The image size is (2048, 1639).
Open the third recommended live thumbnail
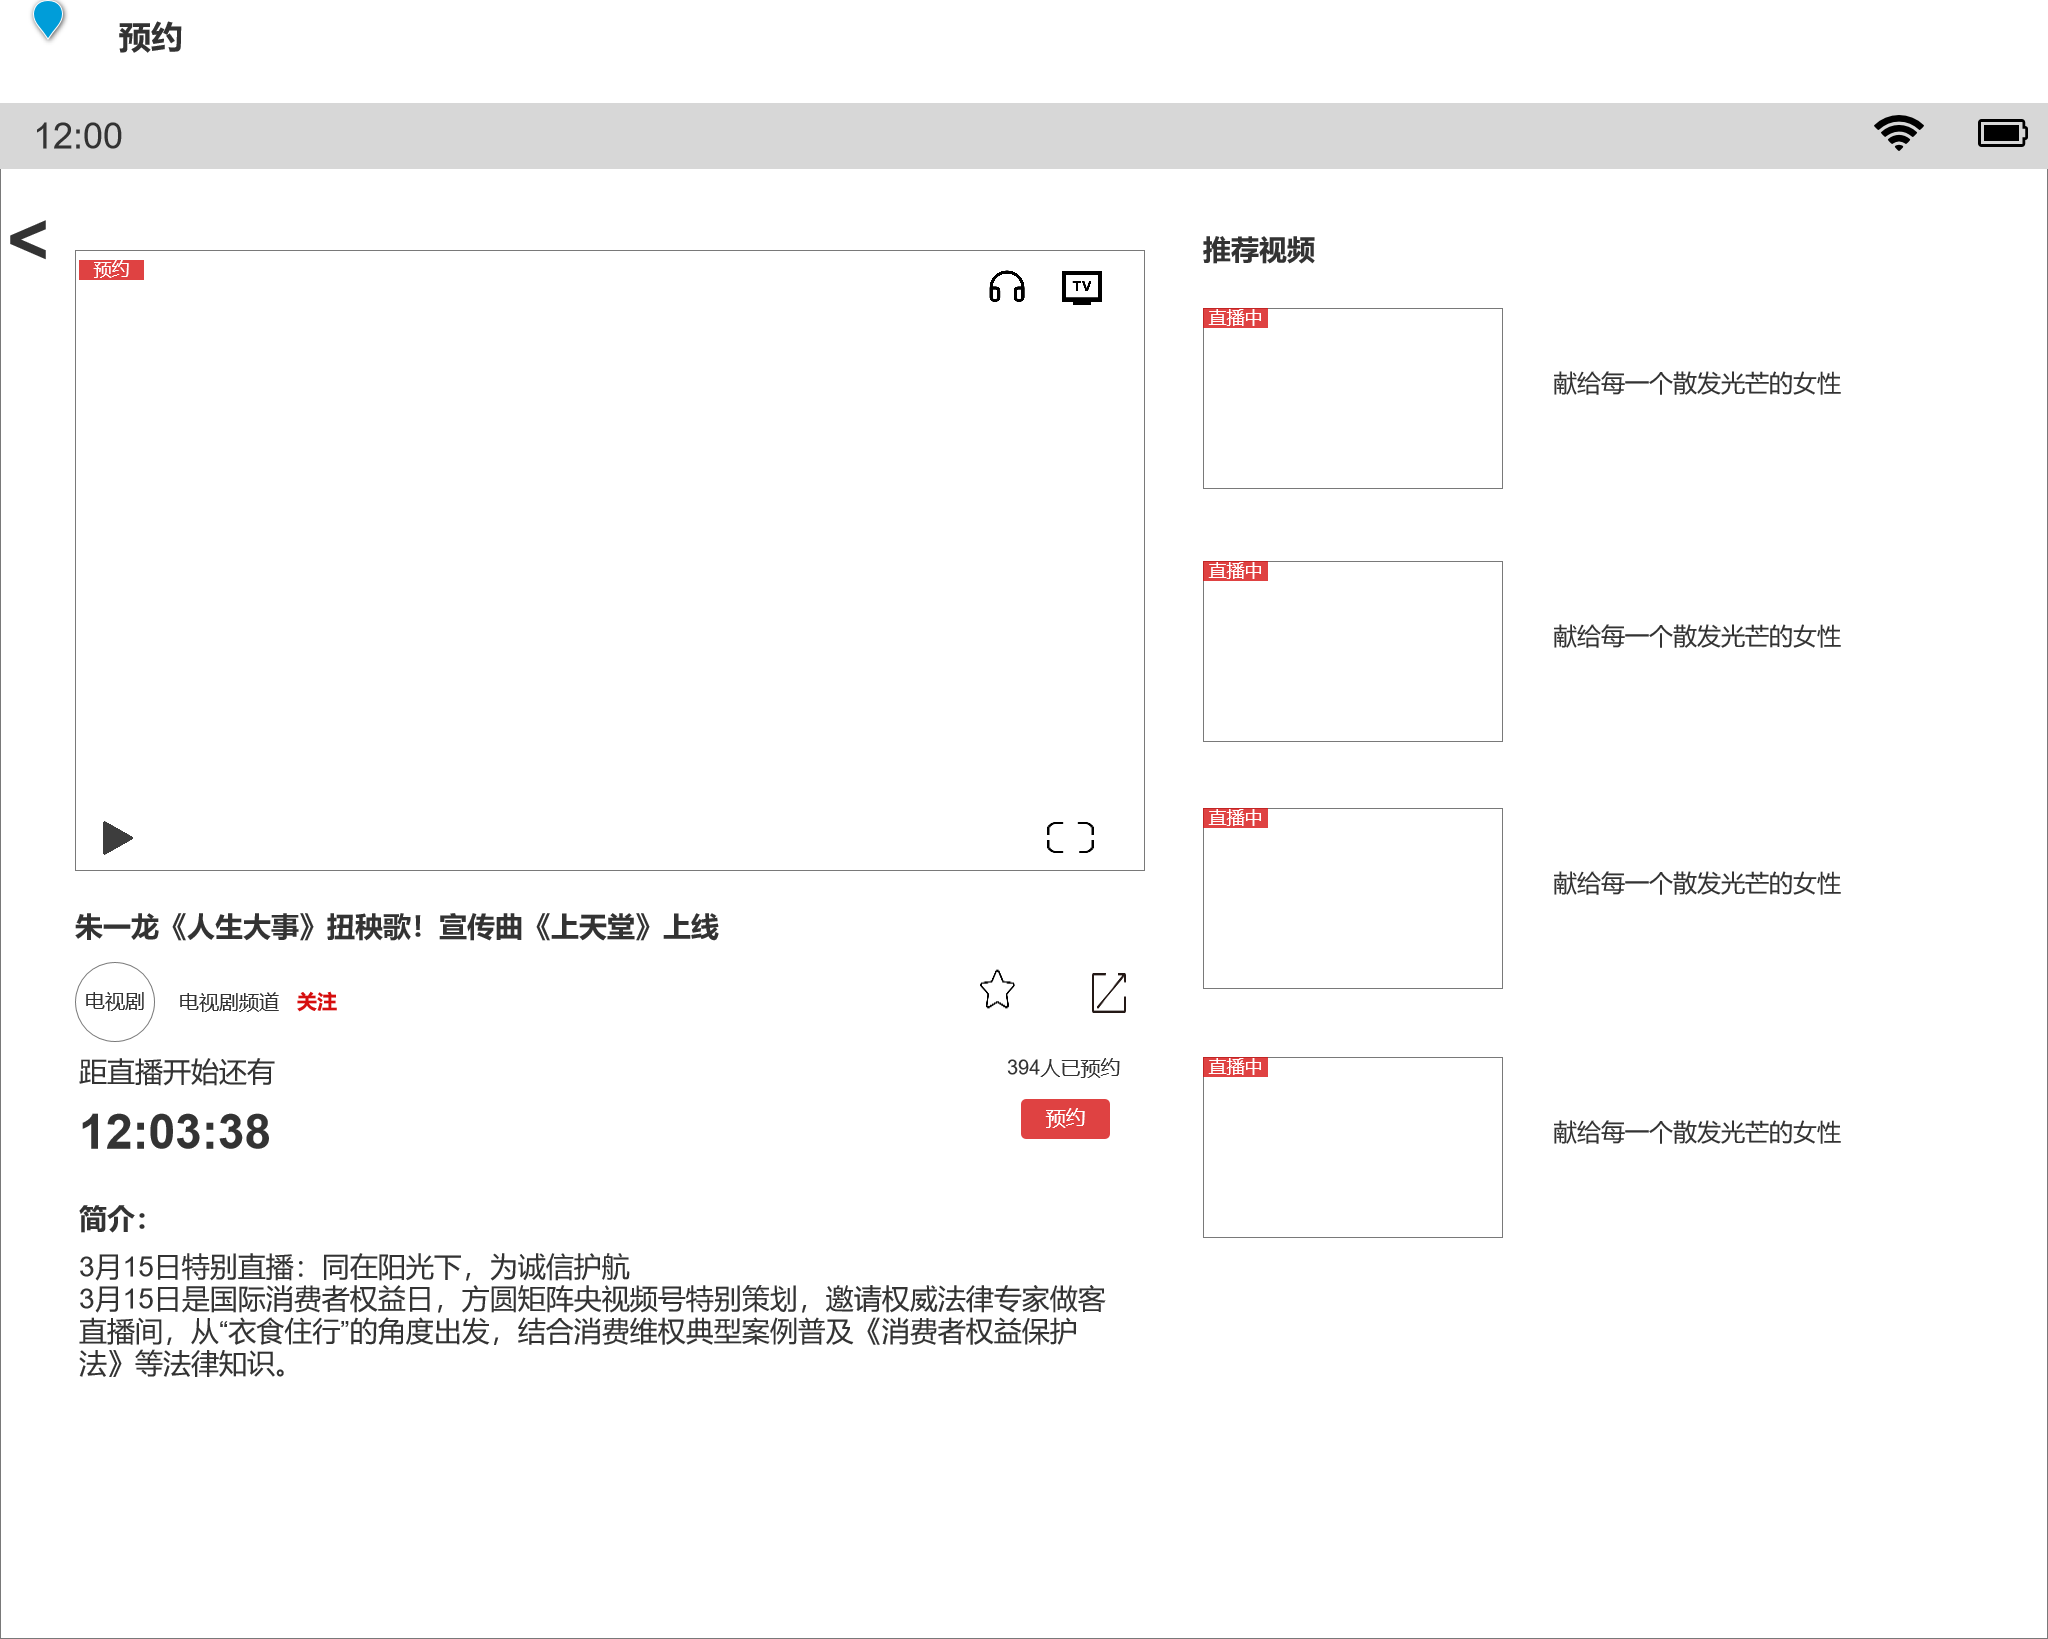coord(1352,898)
